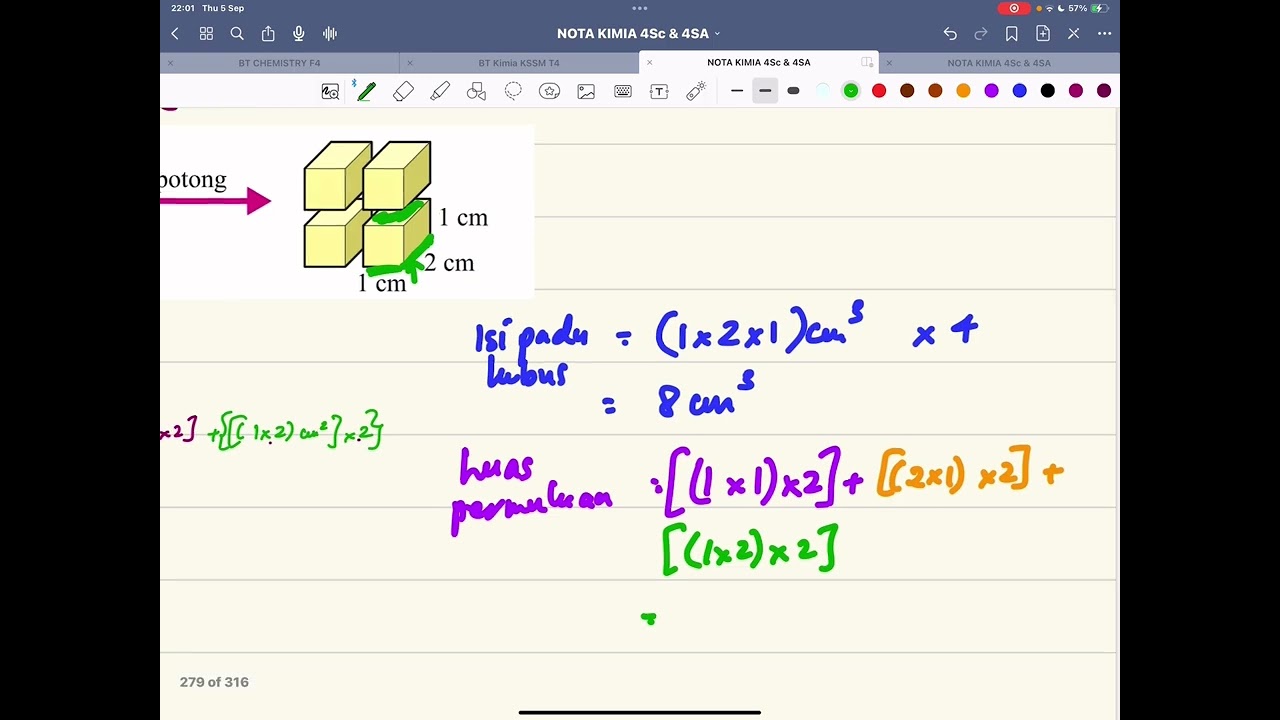Bookmark the current page
Image resolution: width=1280 pixels, height=720 pixels.
pos(1012,34)
